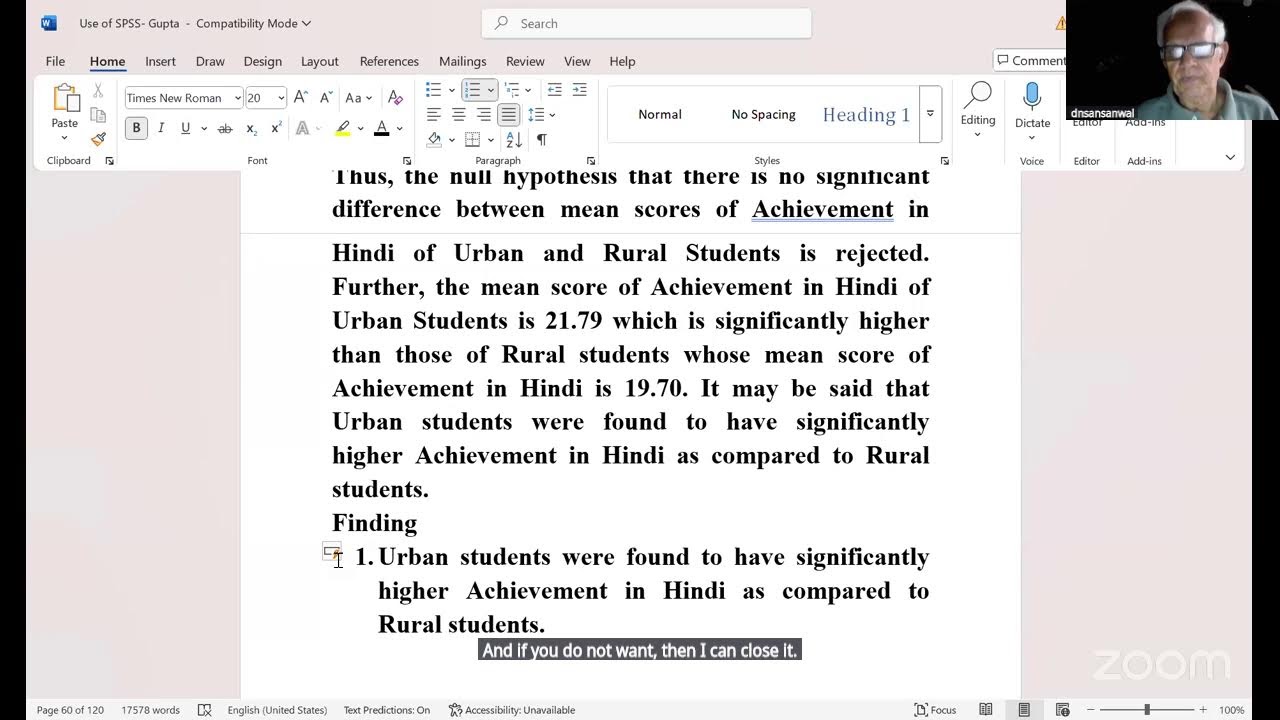
Task: Open the Comments button
Action: pyautogui.click(x=1030, y=61)
